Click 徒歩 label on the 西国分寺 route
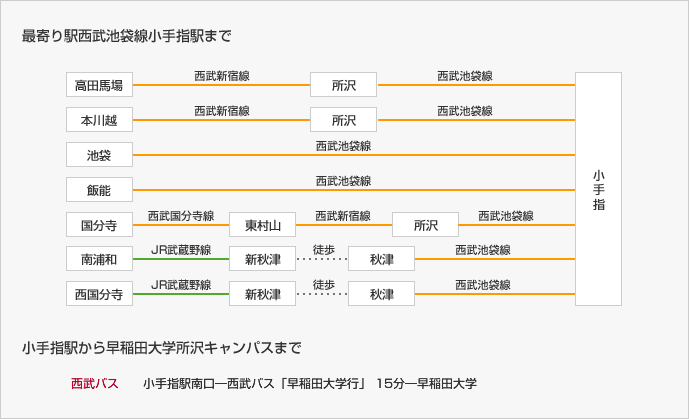Viewport: 689px width, 419px height. click(x=324, y=285)
